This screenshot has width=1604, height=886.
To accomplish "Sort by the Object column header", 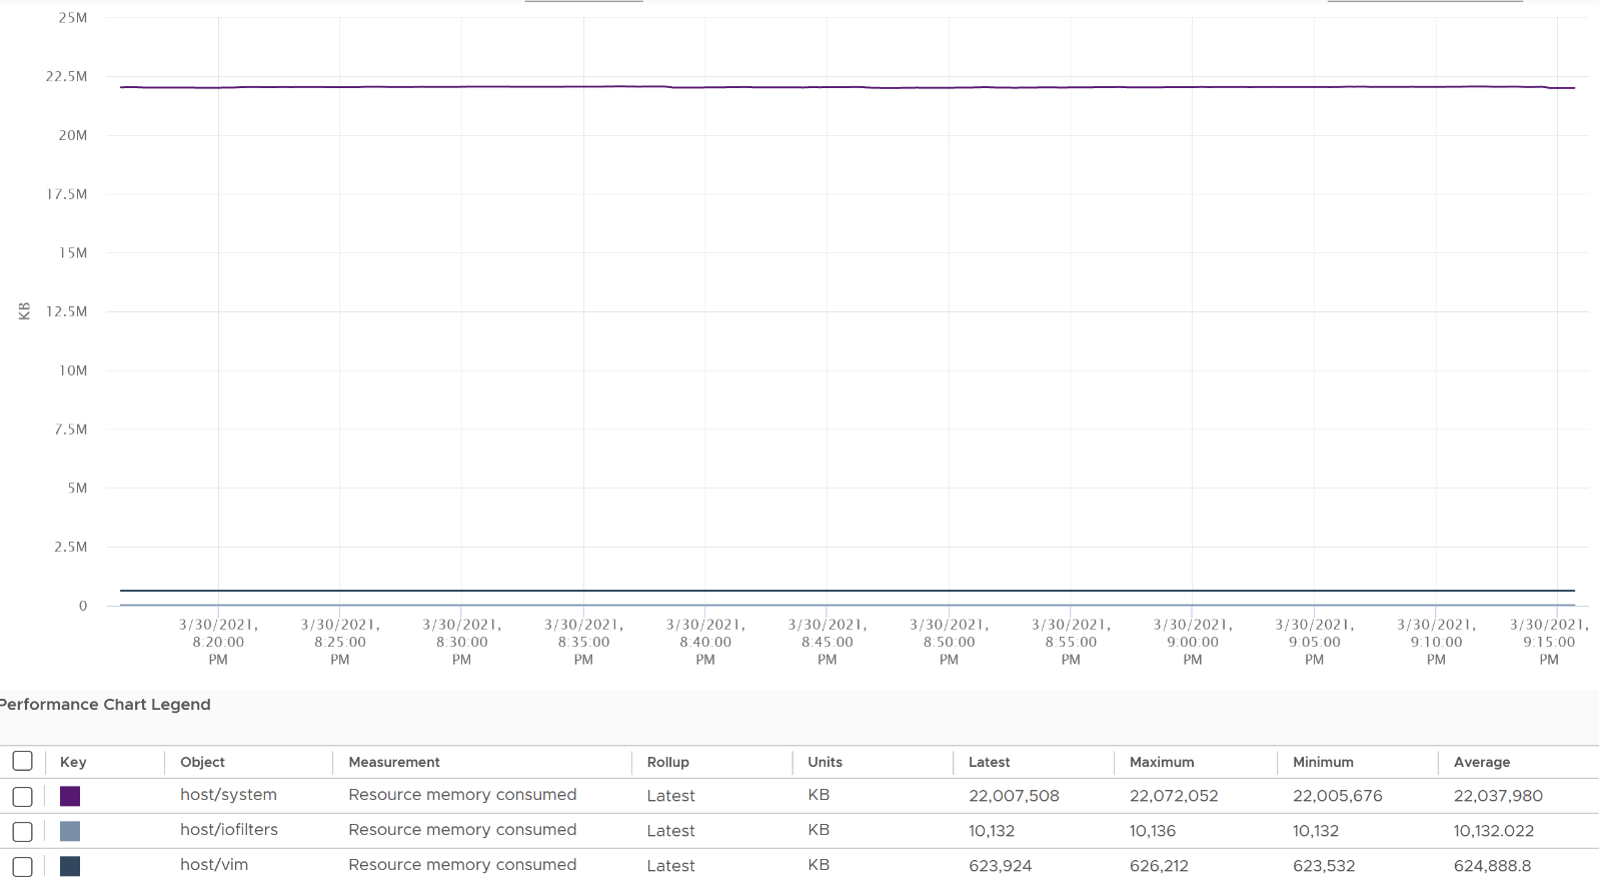I will click(202, 762).
